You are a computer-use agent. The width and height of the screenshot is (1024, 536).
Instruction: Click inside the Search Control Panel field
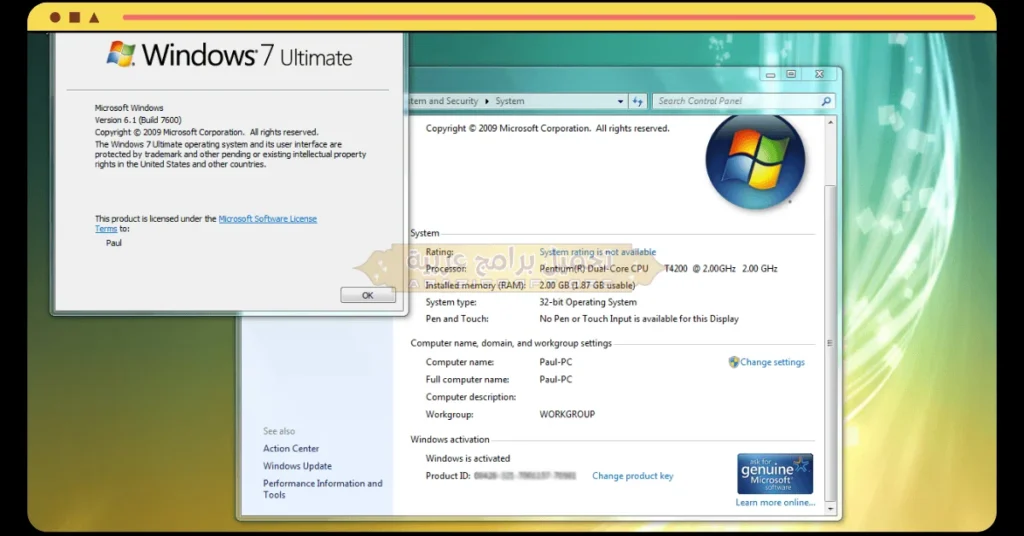[735, 101]
